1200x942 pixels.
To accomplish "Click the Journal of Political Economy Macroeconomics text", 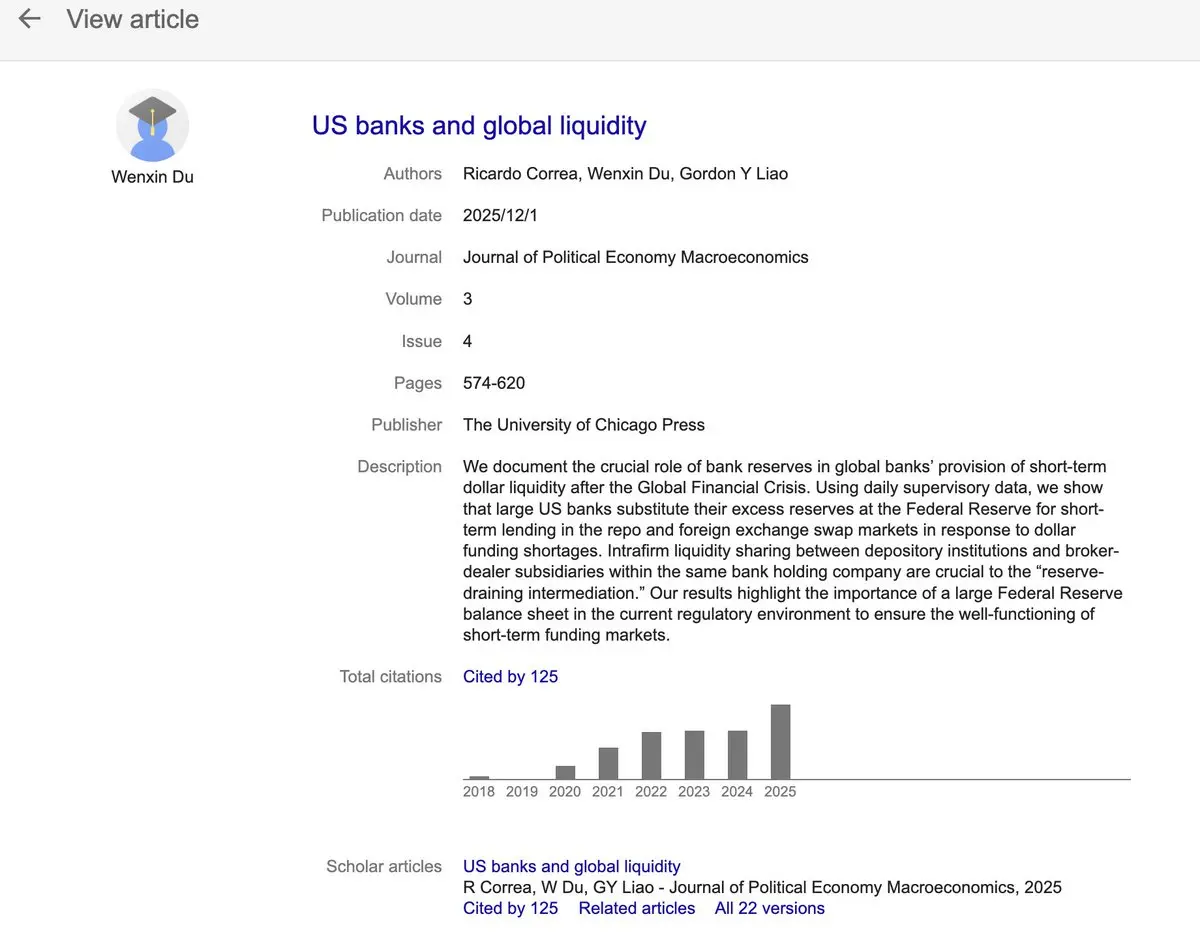I will pyautogui.click(x=635, y=257).
